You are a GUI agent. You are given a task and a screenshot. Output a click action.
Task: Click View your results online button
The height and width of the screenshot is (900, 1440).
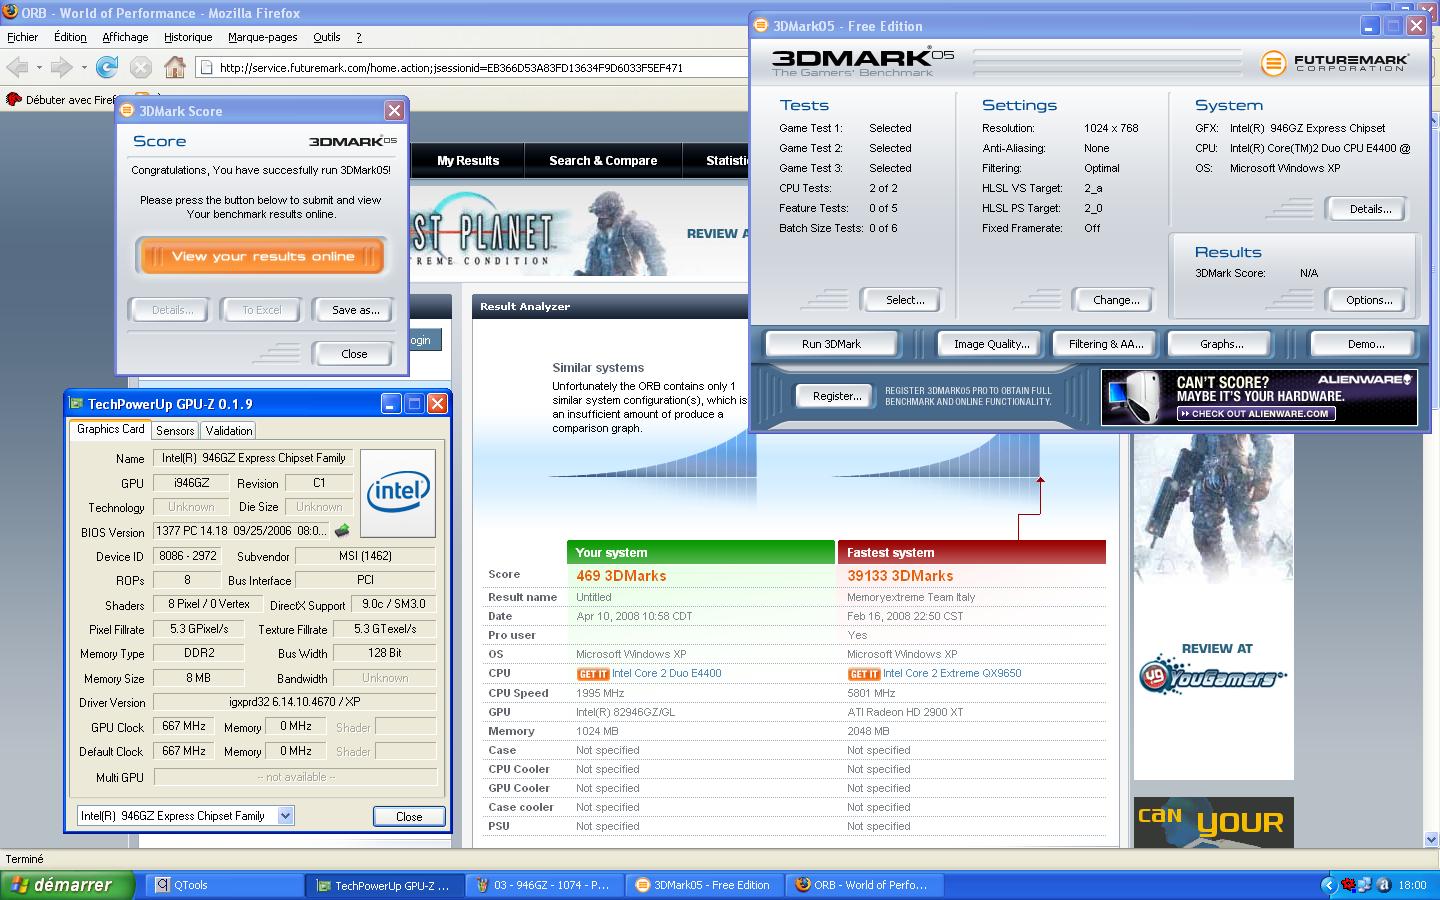(262, 256)
